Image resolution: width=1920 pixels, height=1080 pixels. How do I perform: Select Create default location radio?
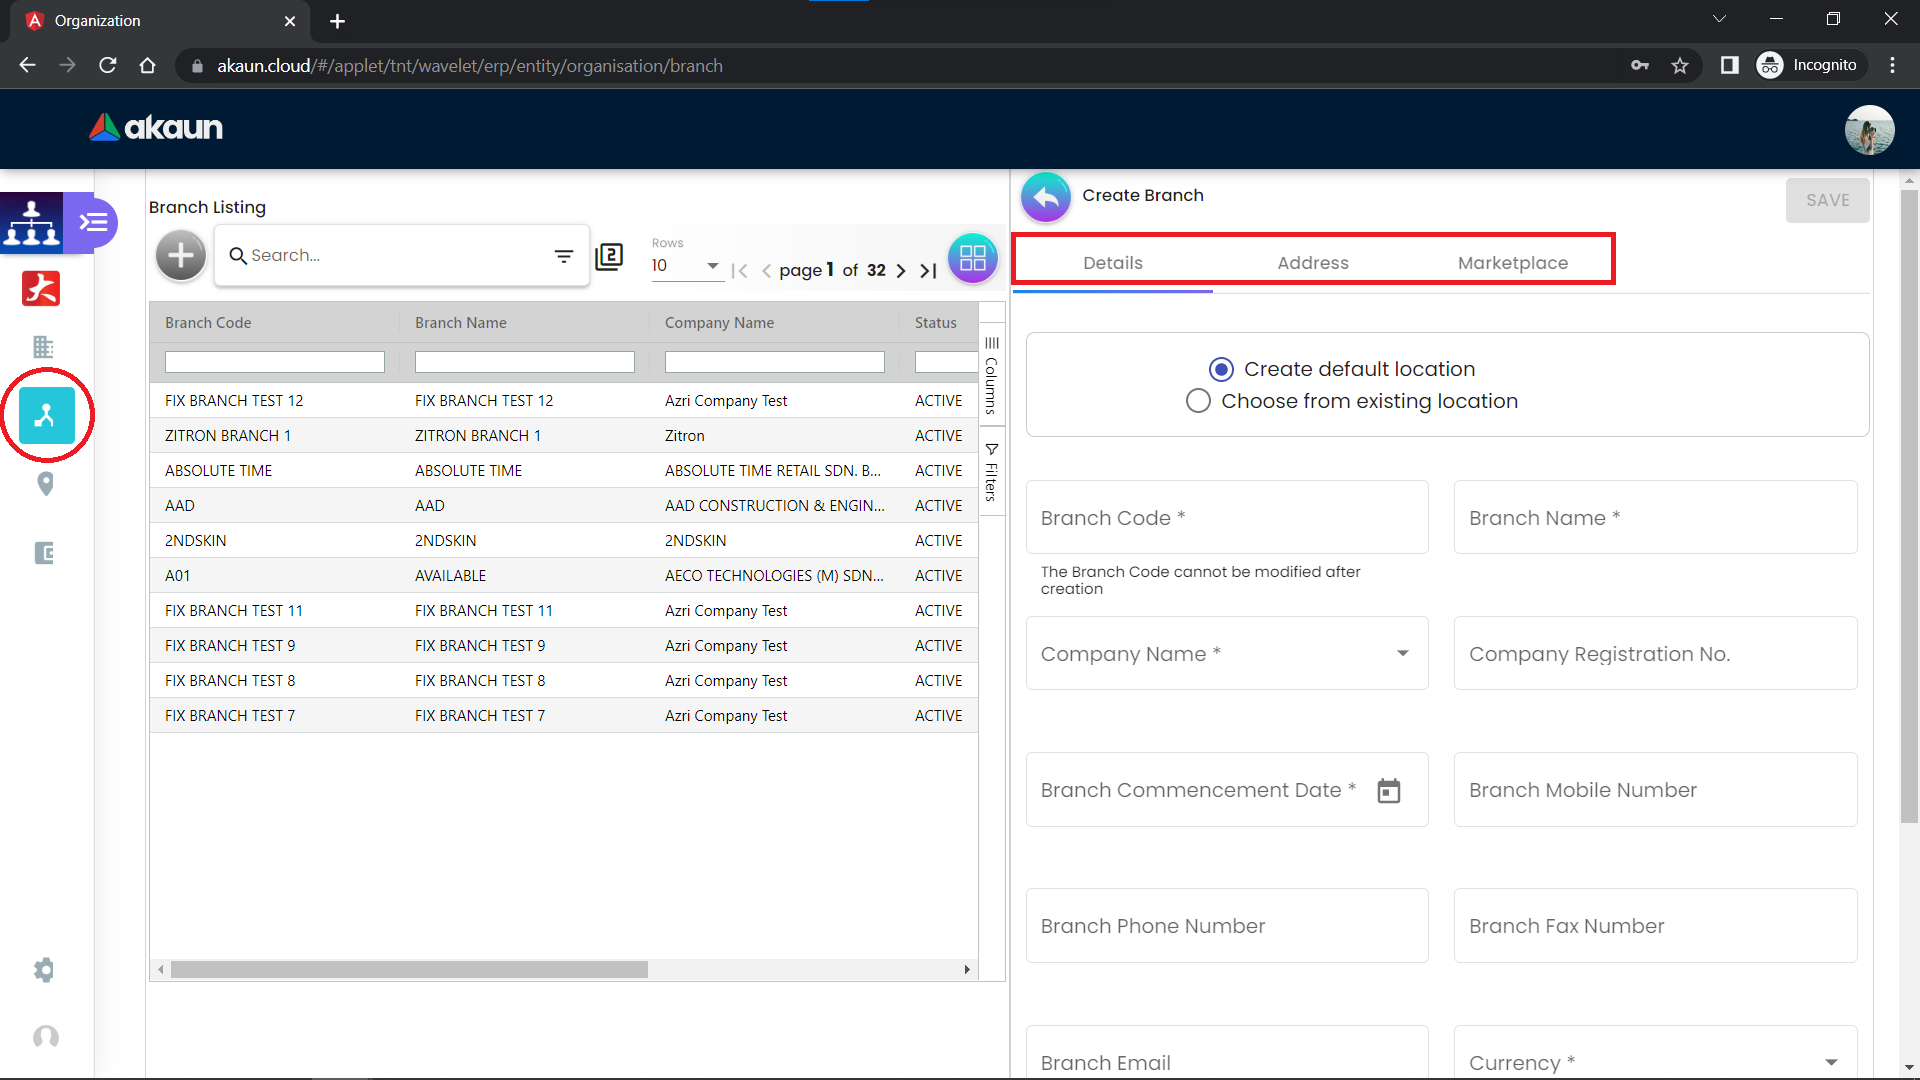click(x=1220, y=369)
